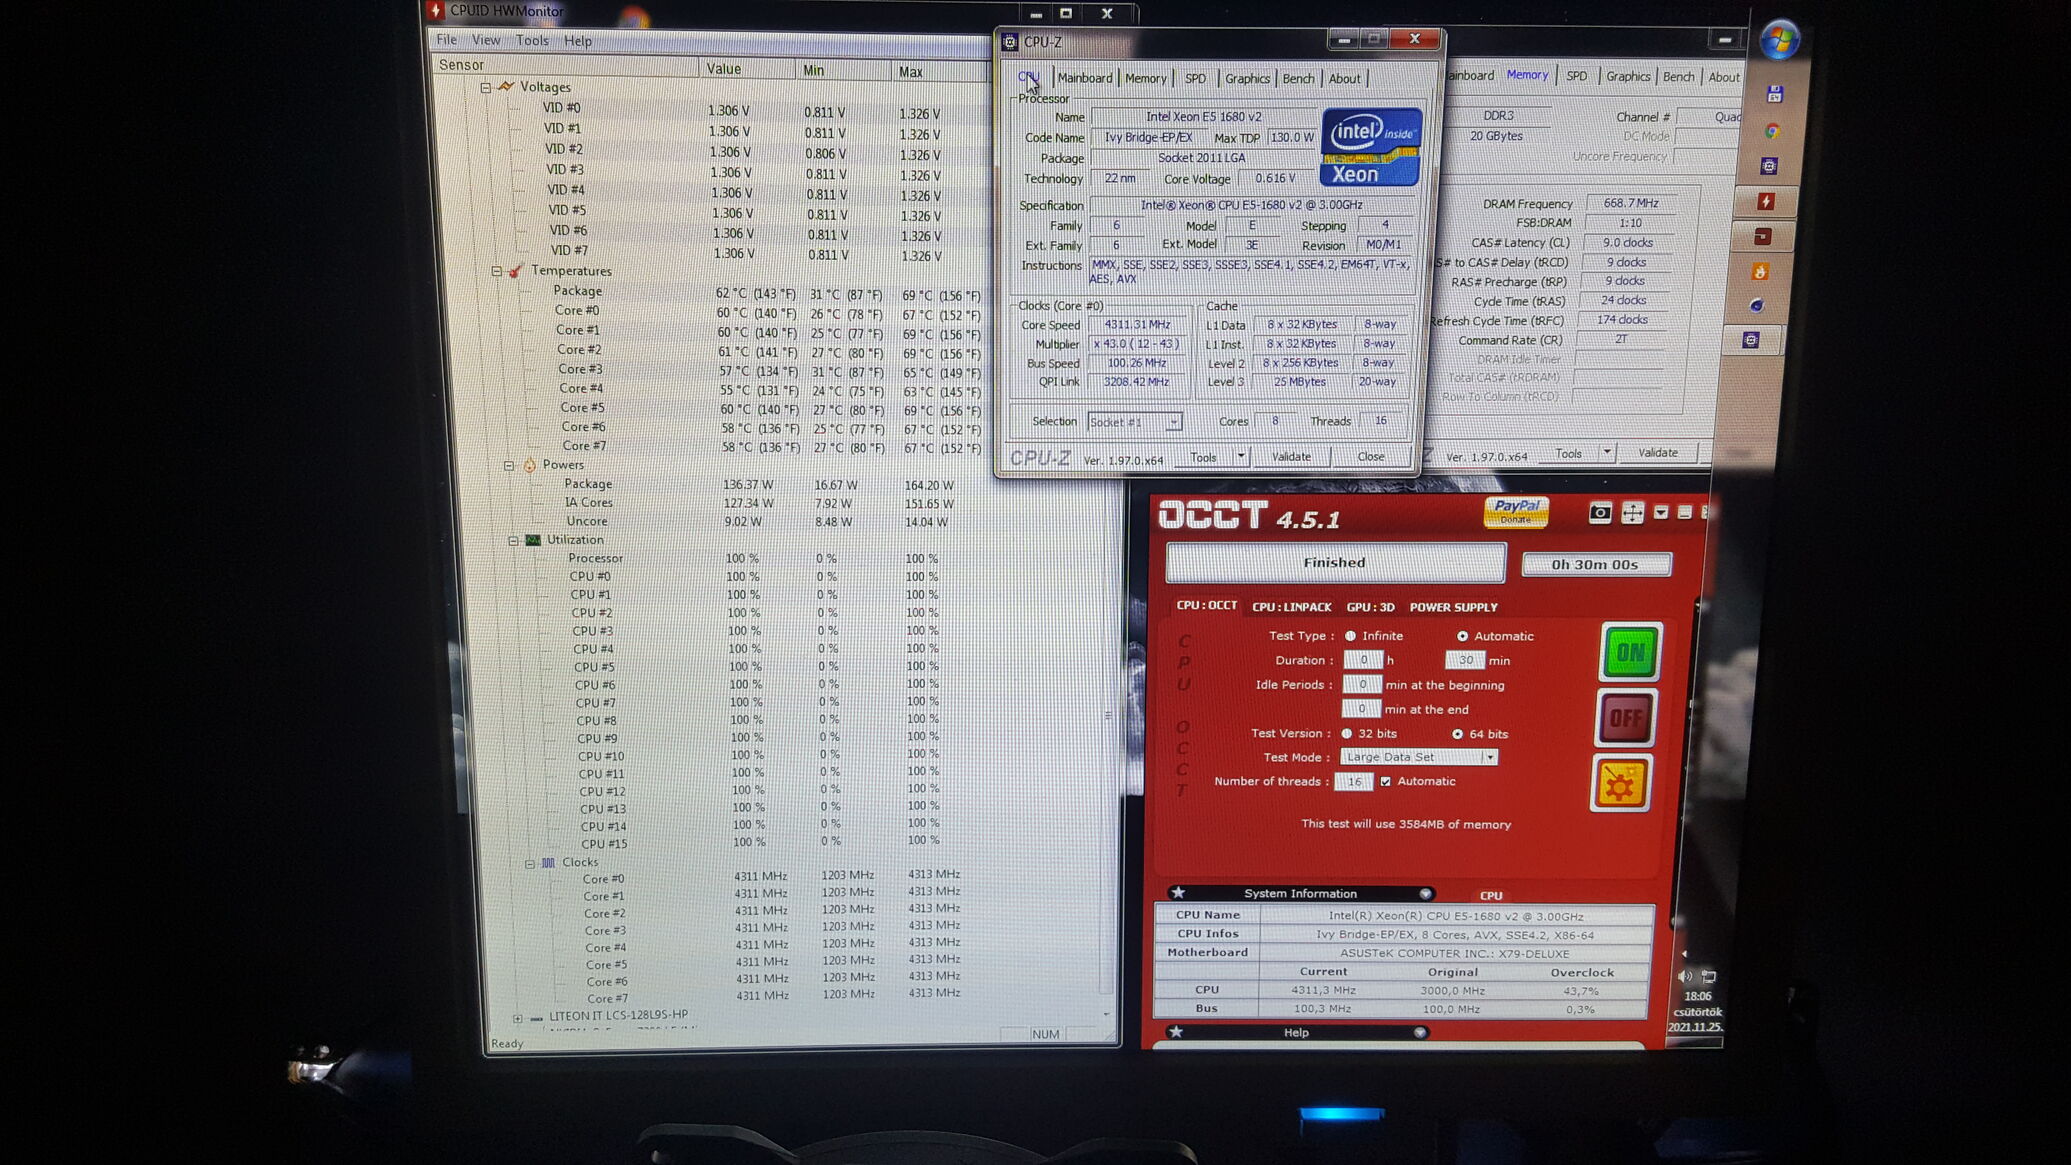Open HWMonitor Help menu
This screenshot has width=2071, height=1165.
pos(577,41)
